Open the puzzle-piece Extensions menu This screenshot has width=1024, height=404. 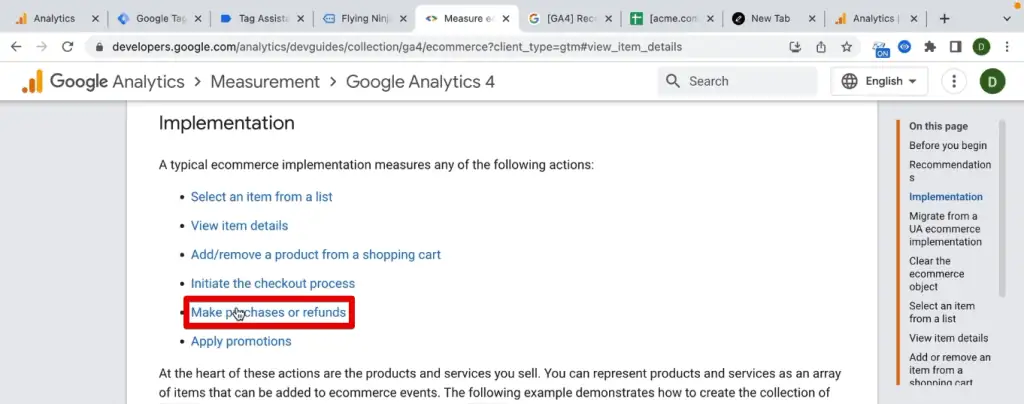tap(930, 47)
